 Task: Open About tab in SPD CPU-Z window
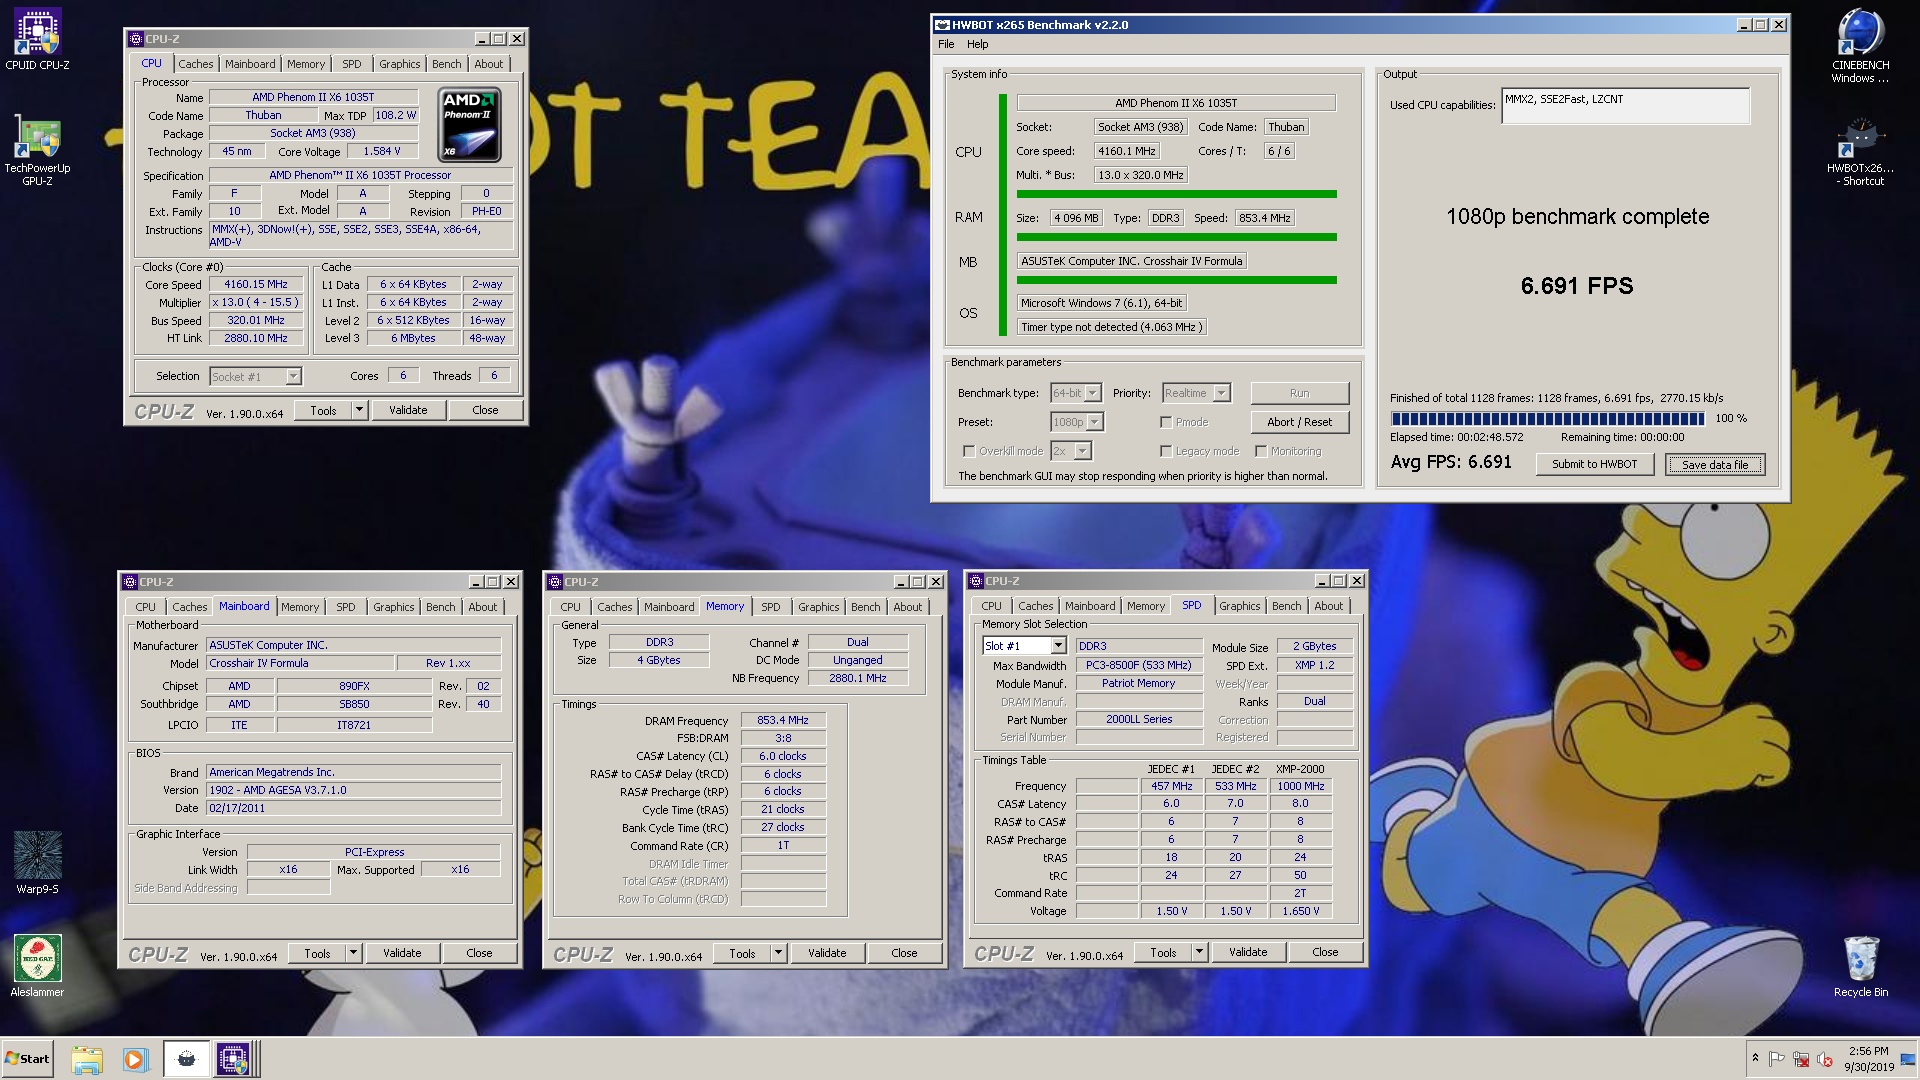tap(1329, 606)
